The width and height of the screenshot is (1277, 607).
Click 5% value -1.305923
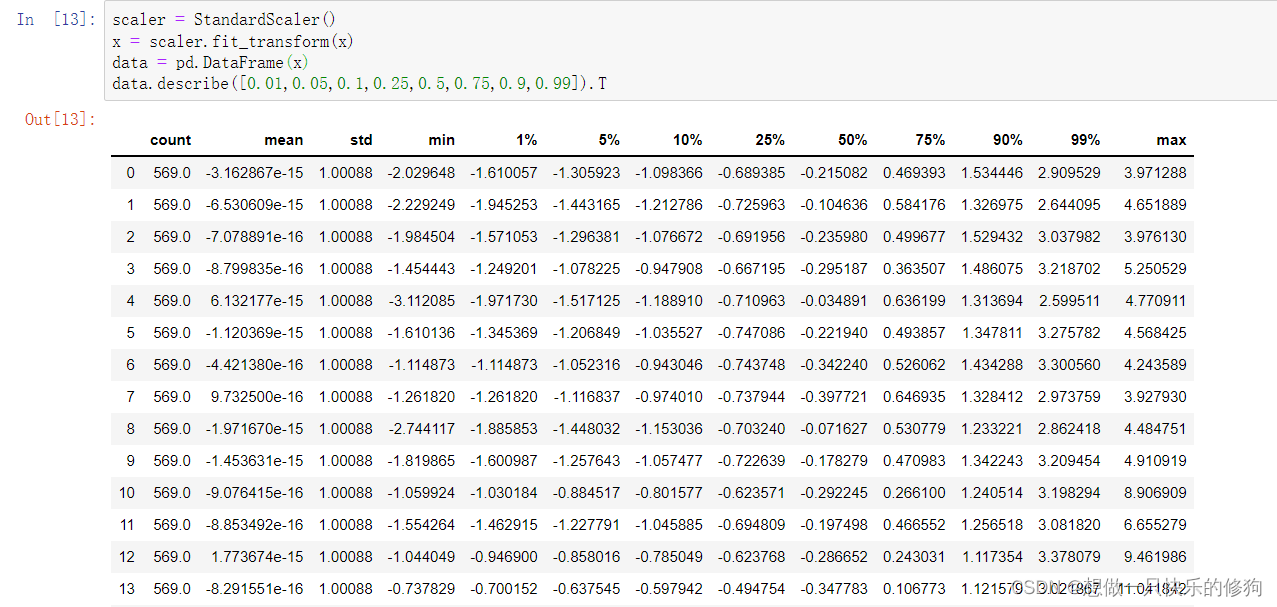586,172
